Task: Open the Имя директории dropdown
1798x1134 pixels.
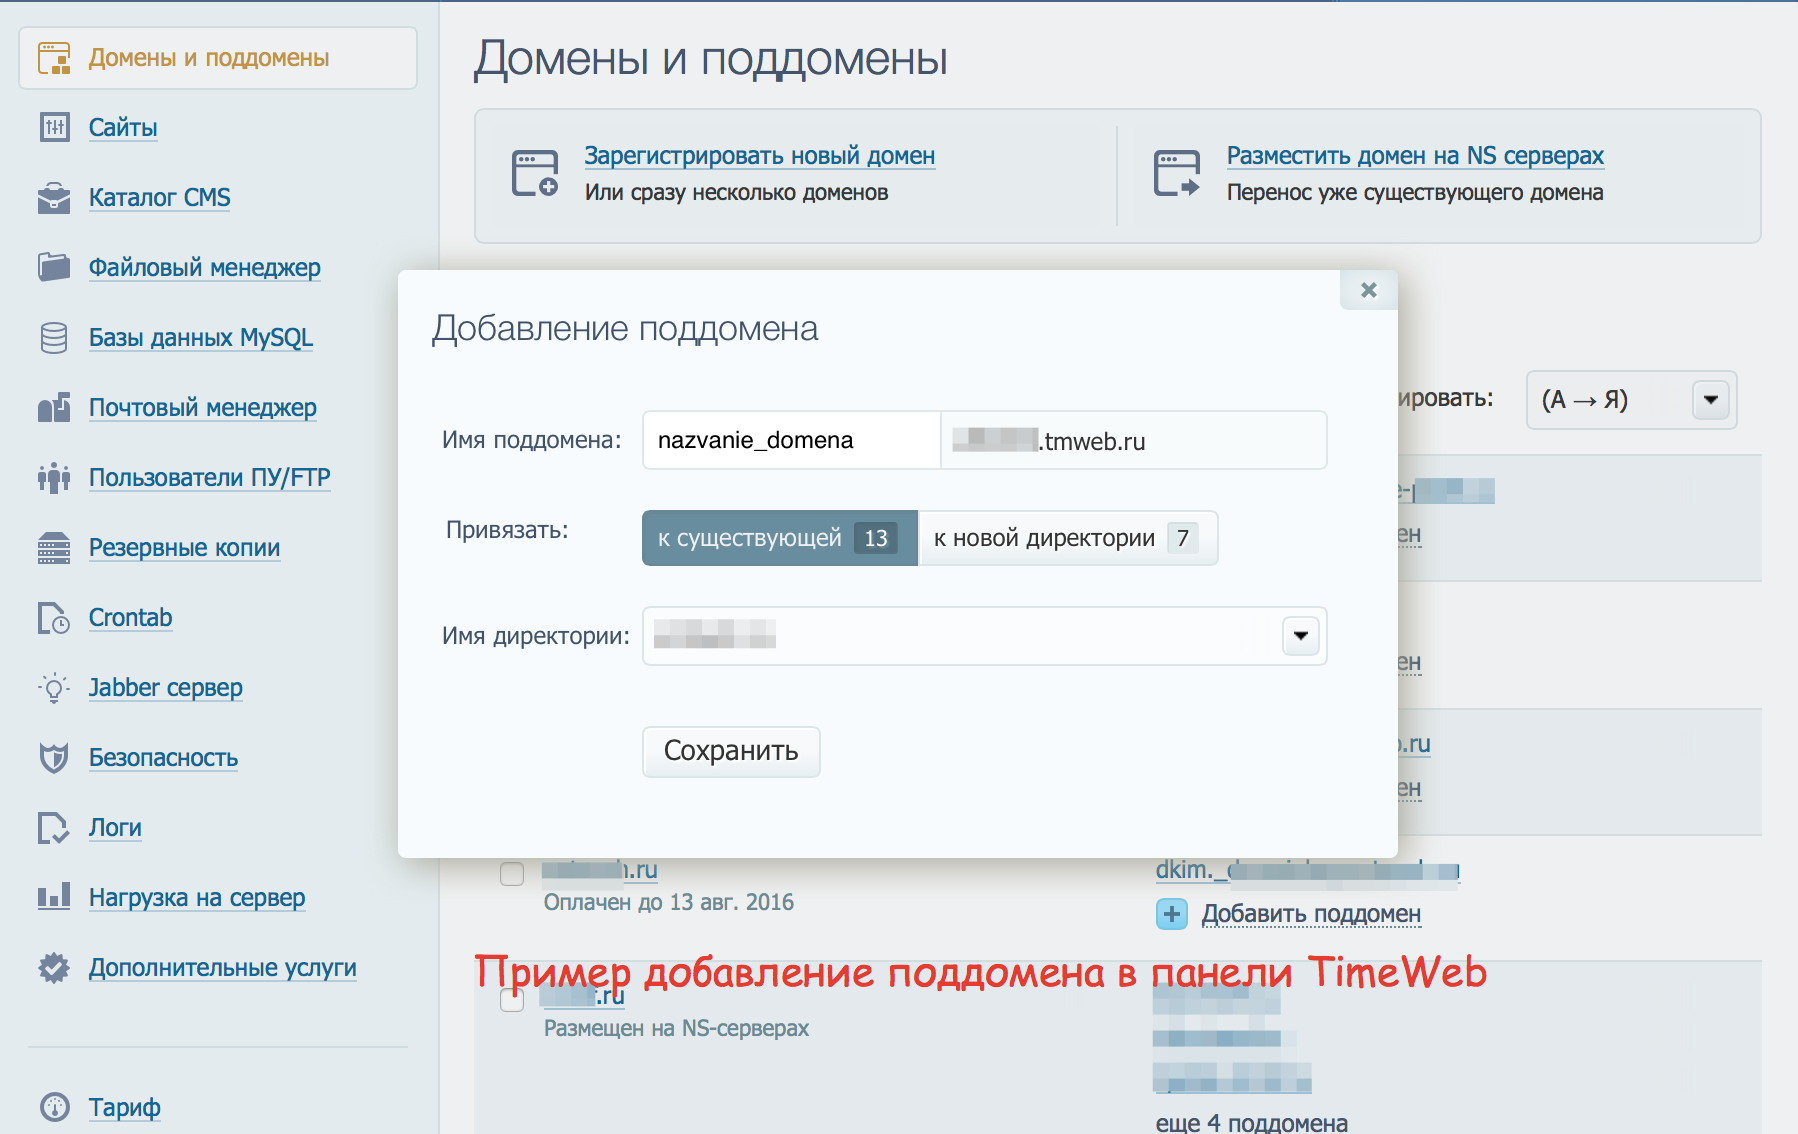Action: pyautogui.click(x=1299, y=636)
